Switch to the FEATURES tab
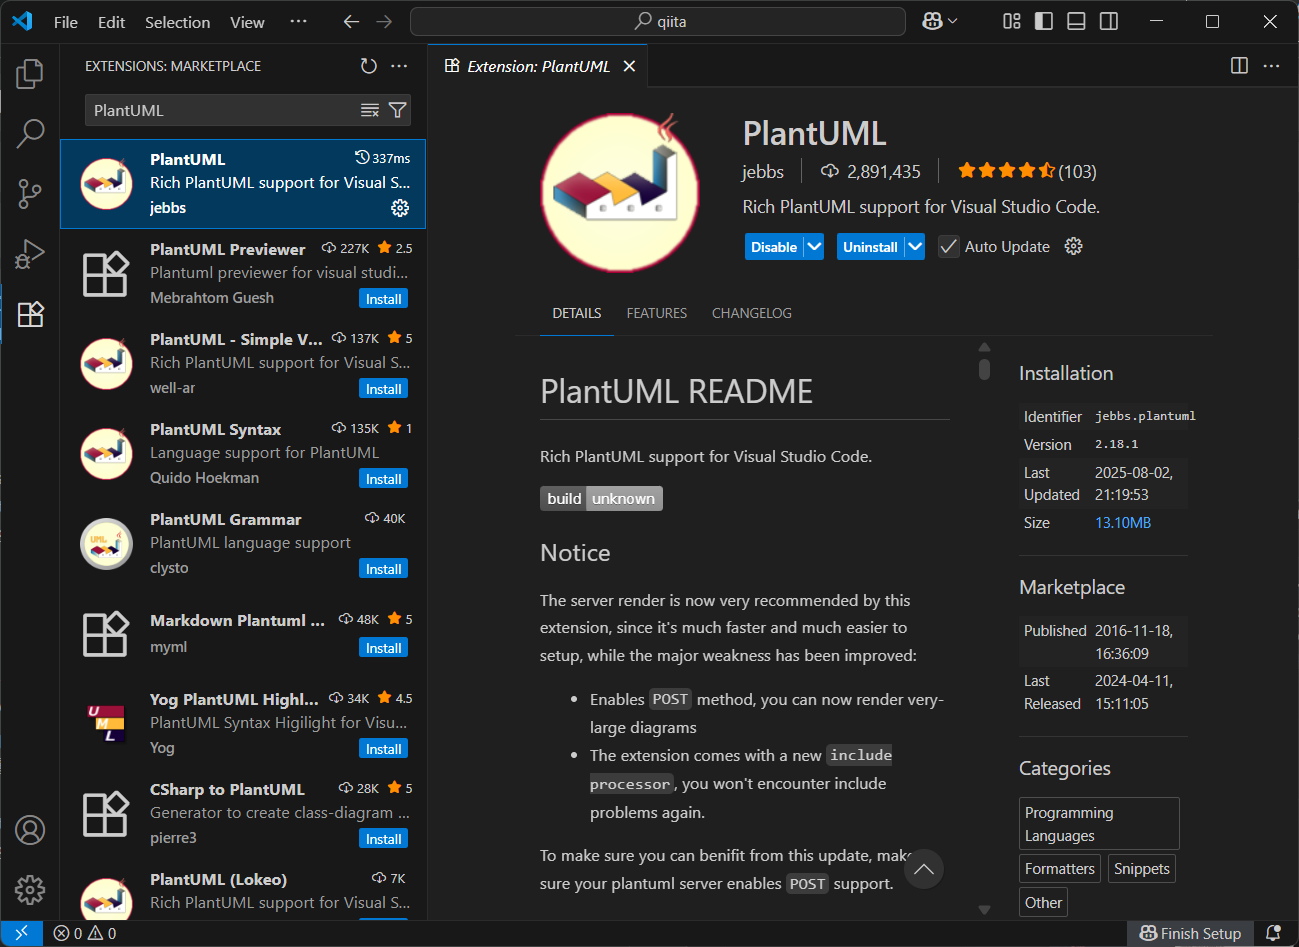Viewport: 1299px width, 947px height. click(656, 312)
